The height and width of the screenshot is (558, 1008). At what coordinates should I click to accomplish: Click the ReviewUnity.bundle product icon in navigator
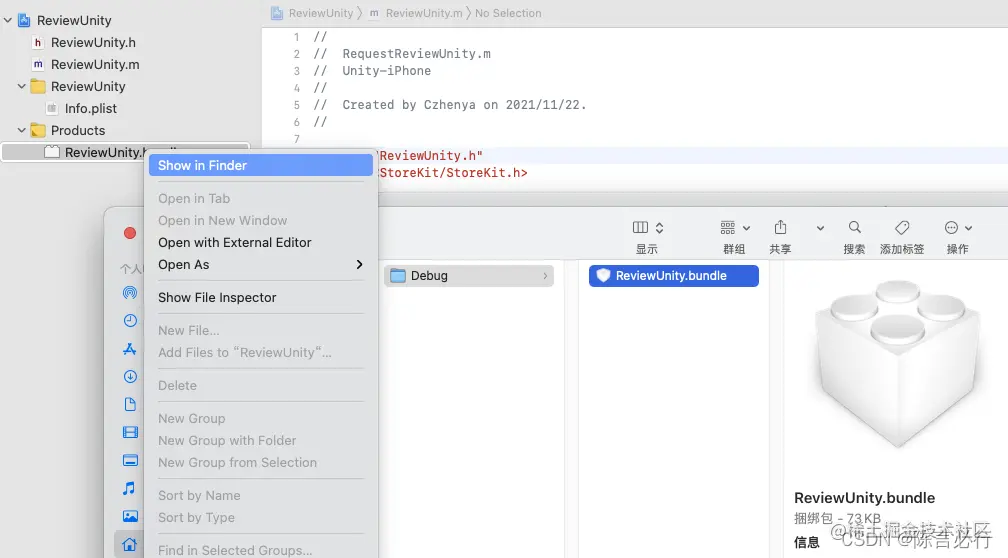pos(52,152)
